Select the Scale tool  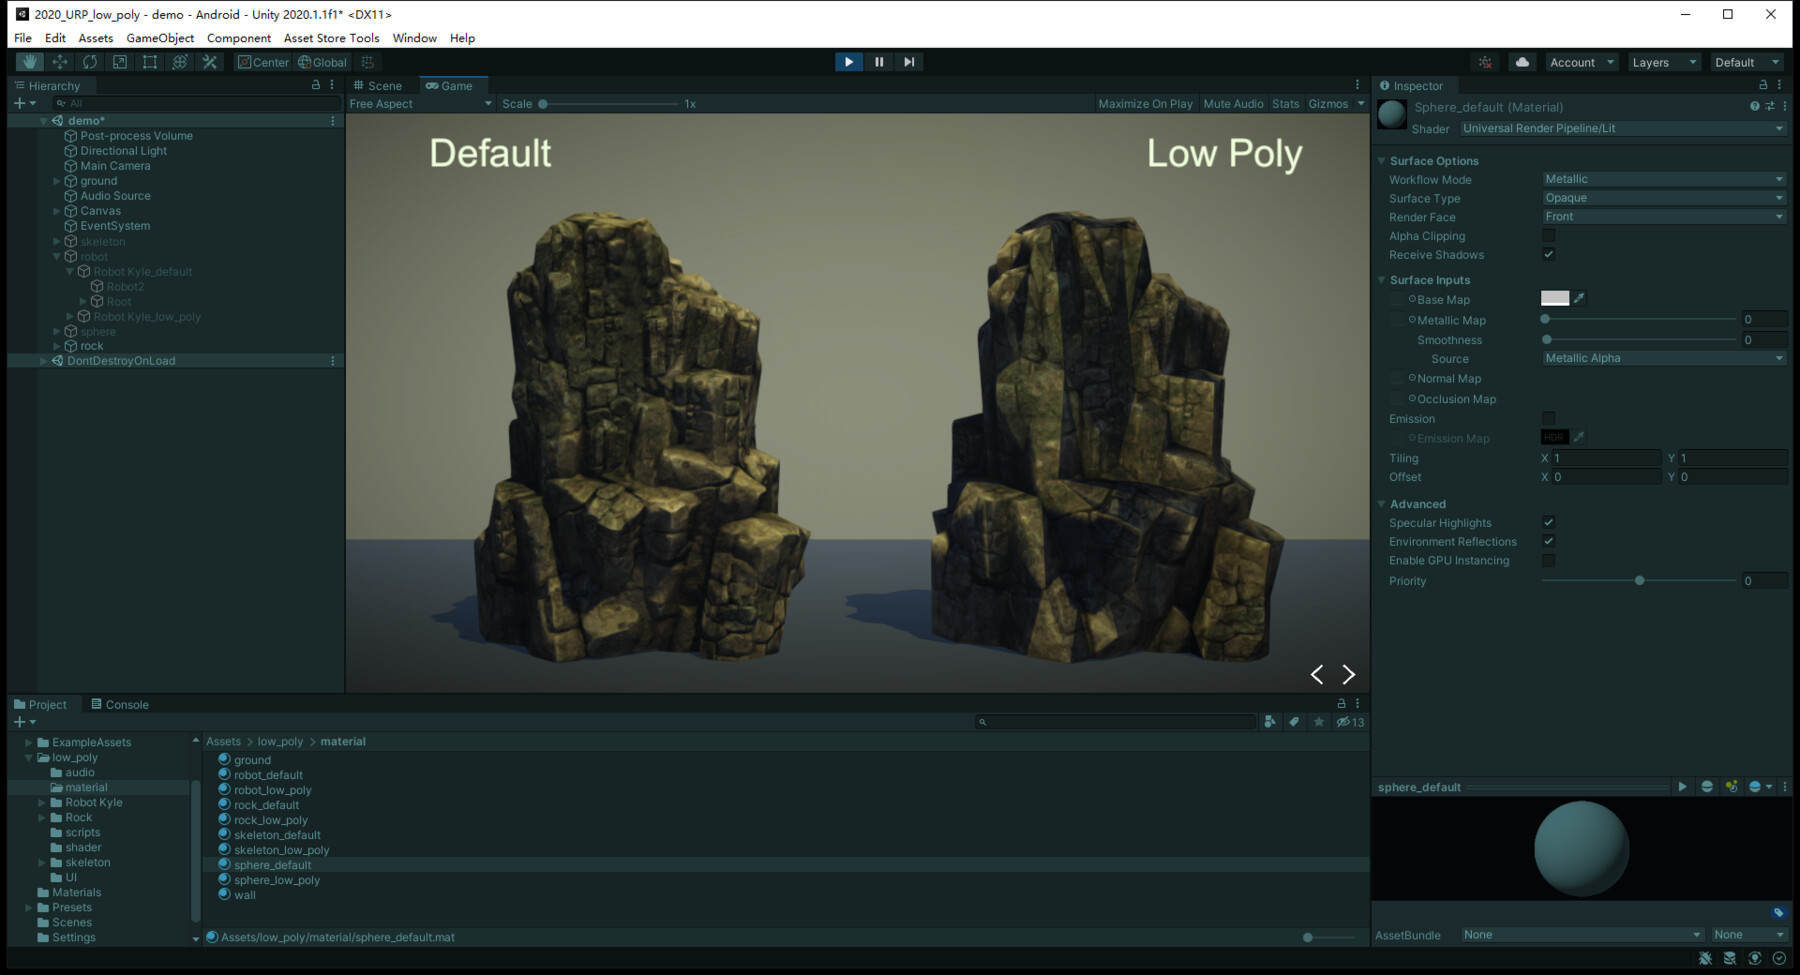click(119, 61)
